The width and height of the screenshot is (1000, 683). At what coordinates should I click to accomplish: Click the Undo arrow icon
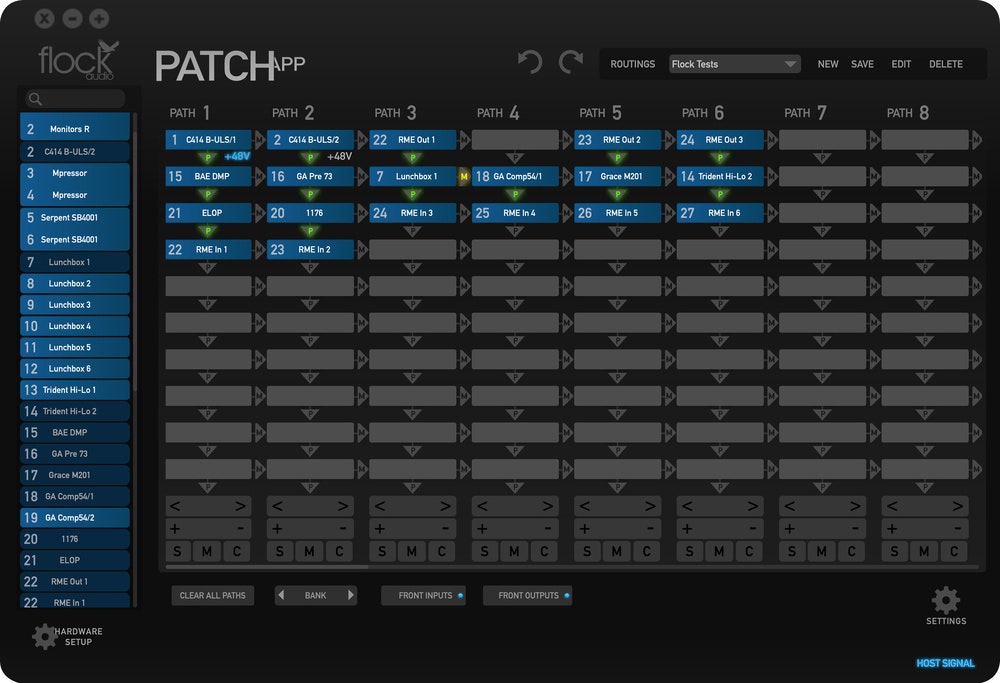point(530,61)
